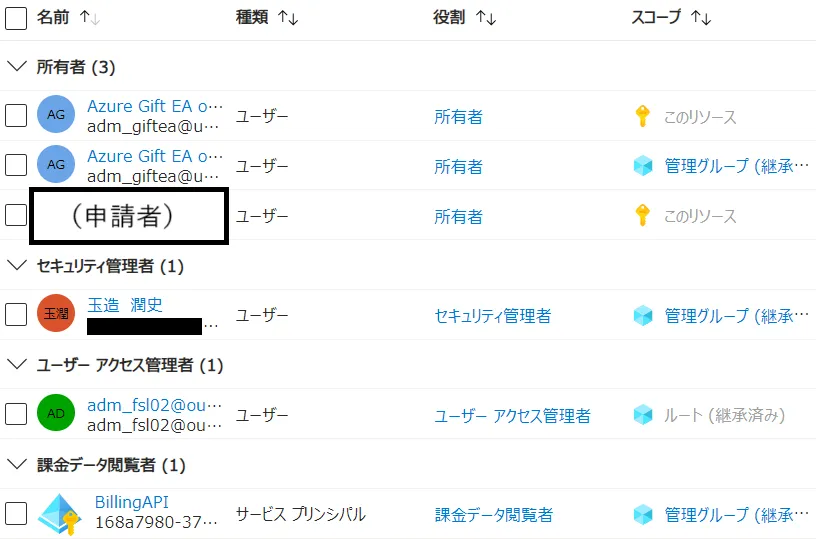Open the 玉造 潤史 user name link
The image size is (816, 539).
tap(125, 304)
